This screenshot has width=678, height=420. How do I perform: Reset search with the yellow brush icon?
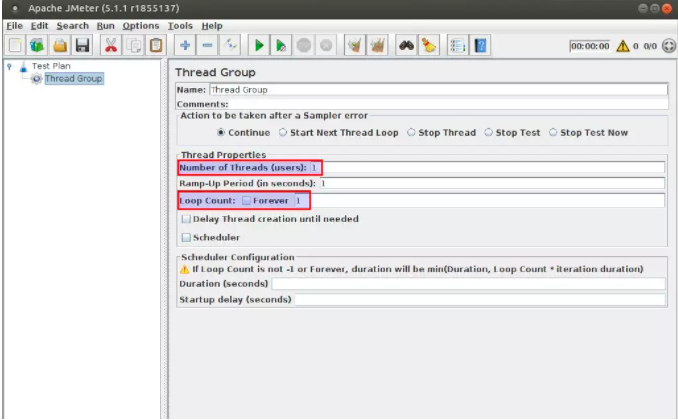[x=429, y=45]
